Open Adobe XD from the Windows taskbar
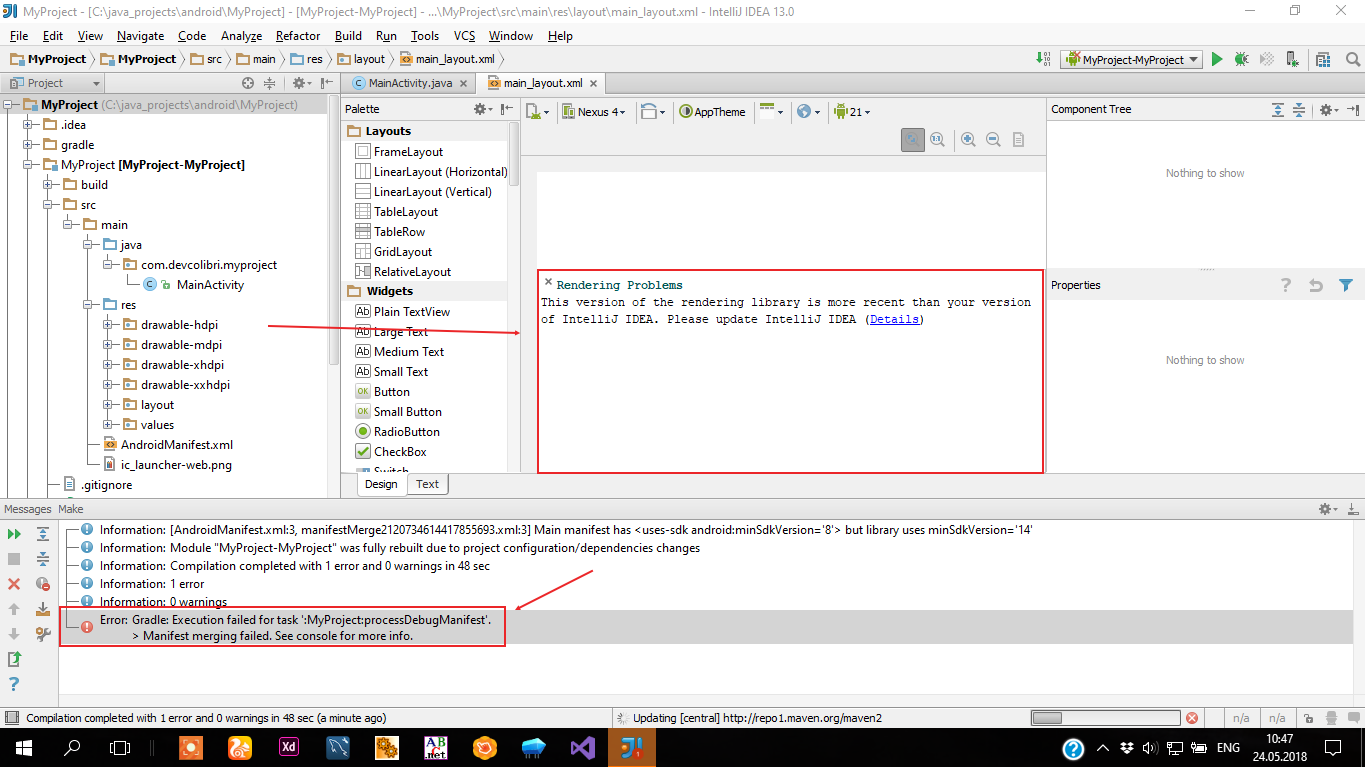Image resolution: width=1365 pixels, height=767 pixels. [x=288, y=747]
